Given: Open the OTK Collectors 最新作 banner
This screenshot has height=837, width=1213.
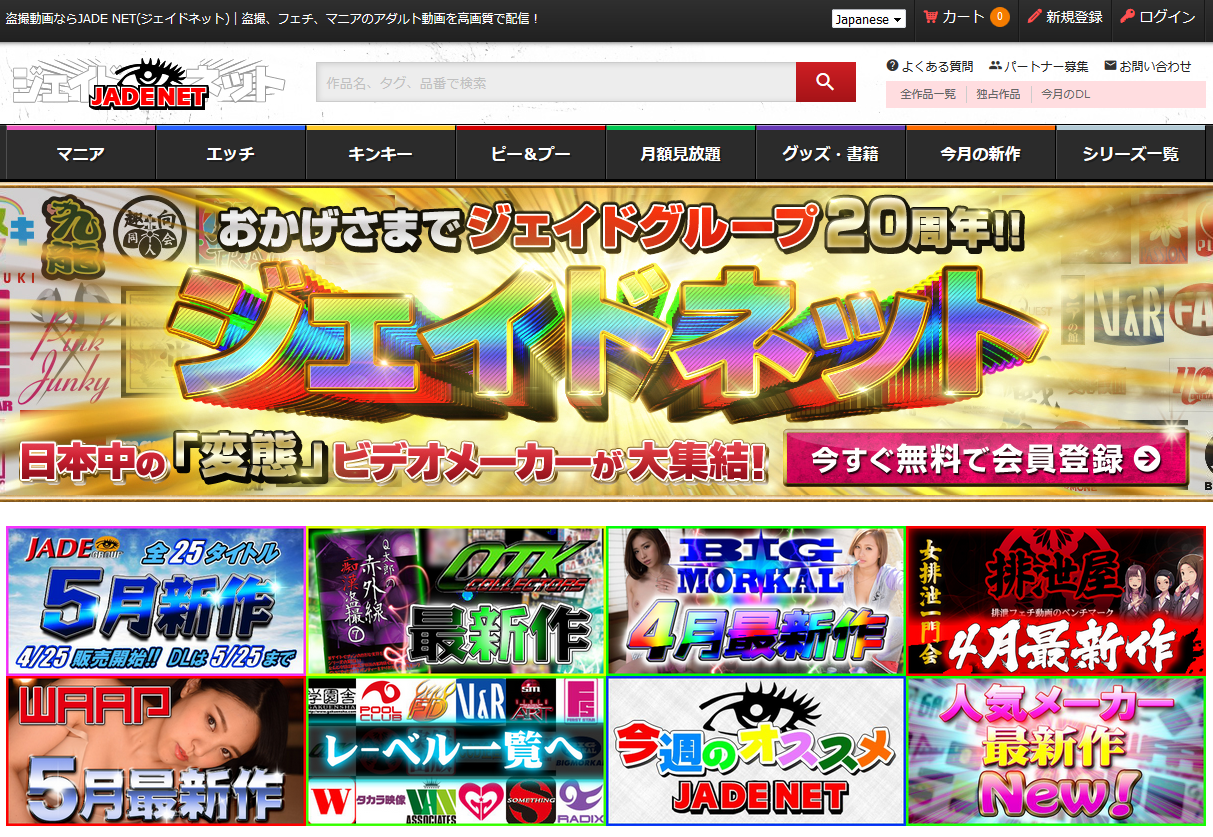Looking at the screenshot, I should click(x=456, y=601).
